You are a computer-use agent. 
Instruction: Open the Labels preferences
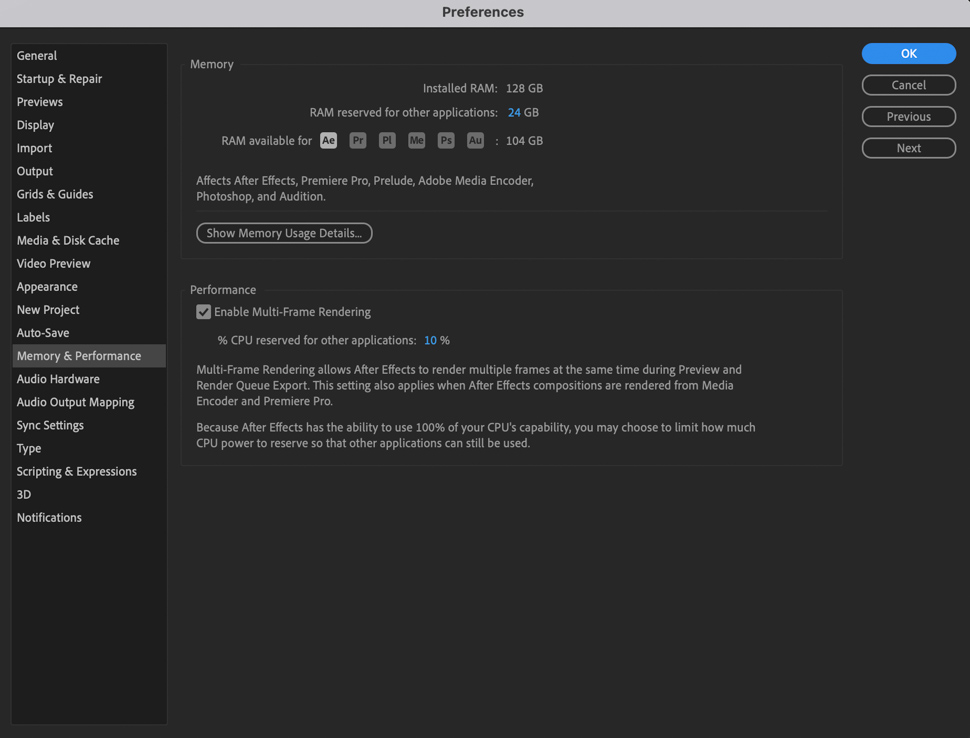(x=89, y=217)
